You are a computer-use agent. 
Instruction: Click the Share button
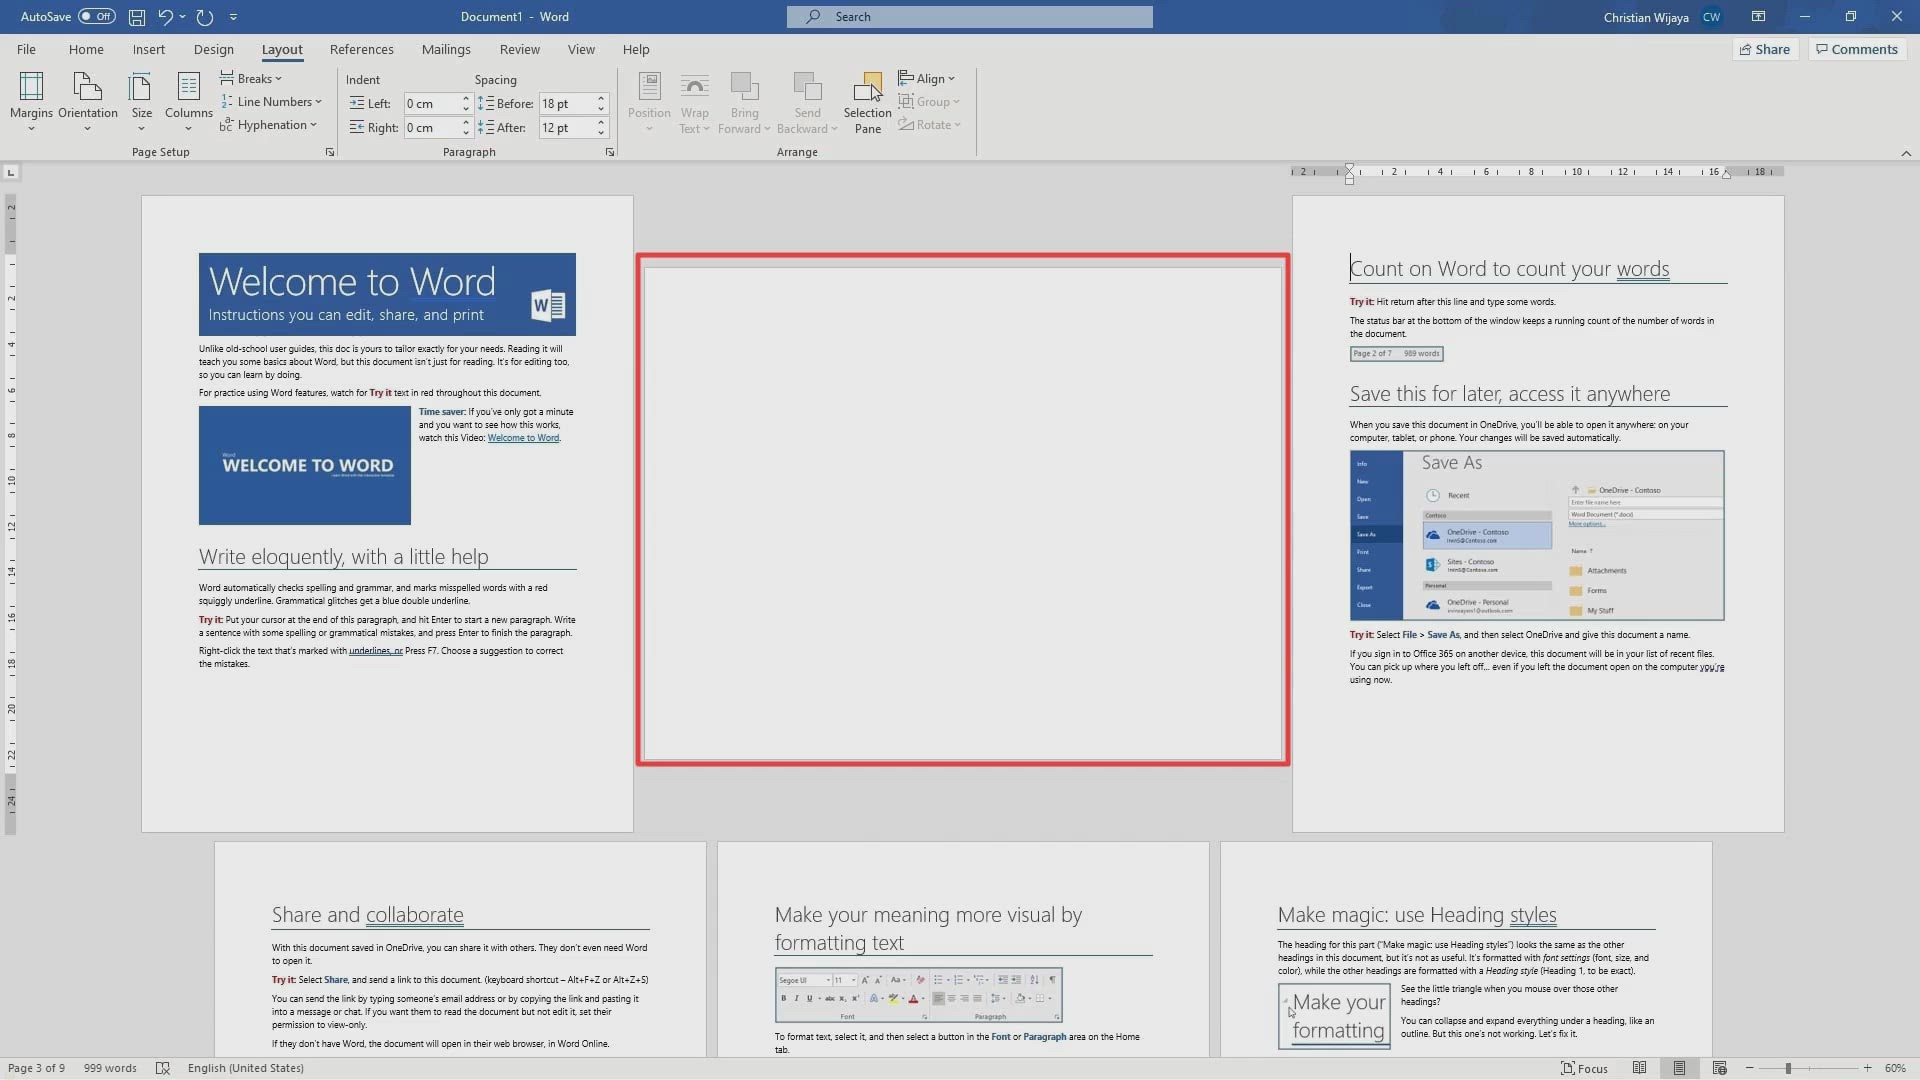[x=1765, y=49]
